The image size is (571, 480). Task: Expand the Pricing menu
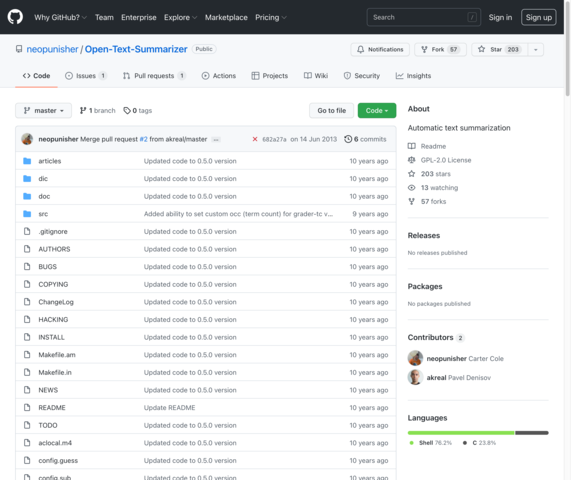(x=271, y=17)
